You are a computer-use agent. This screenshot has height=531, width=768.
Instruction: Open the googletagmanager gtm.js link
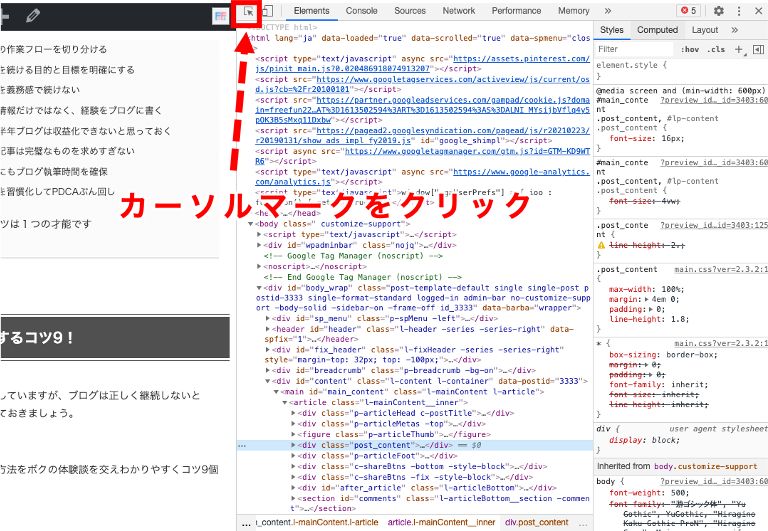[x=422, y=156]
